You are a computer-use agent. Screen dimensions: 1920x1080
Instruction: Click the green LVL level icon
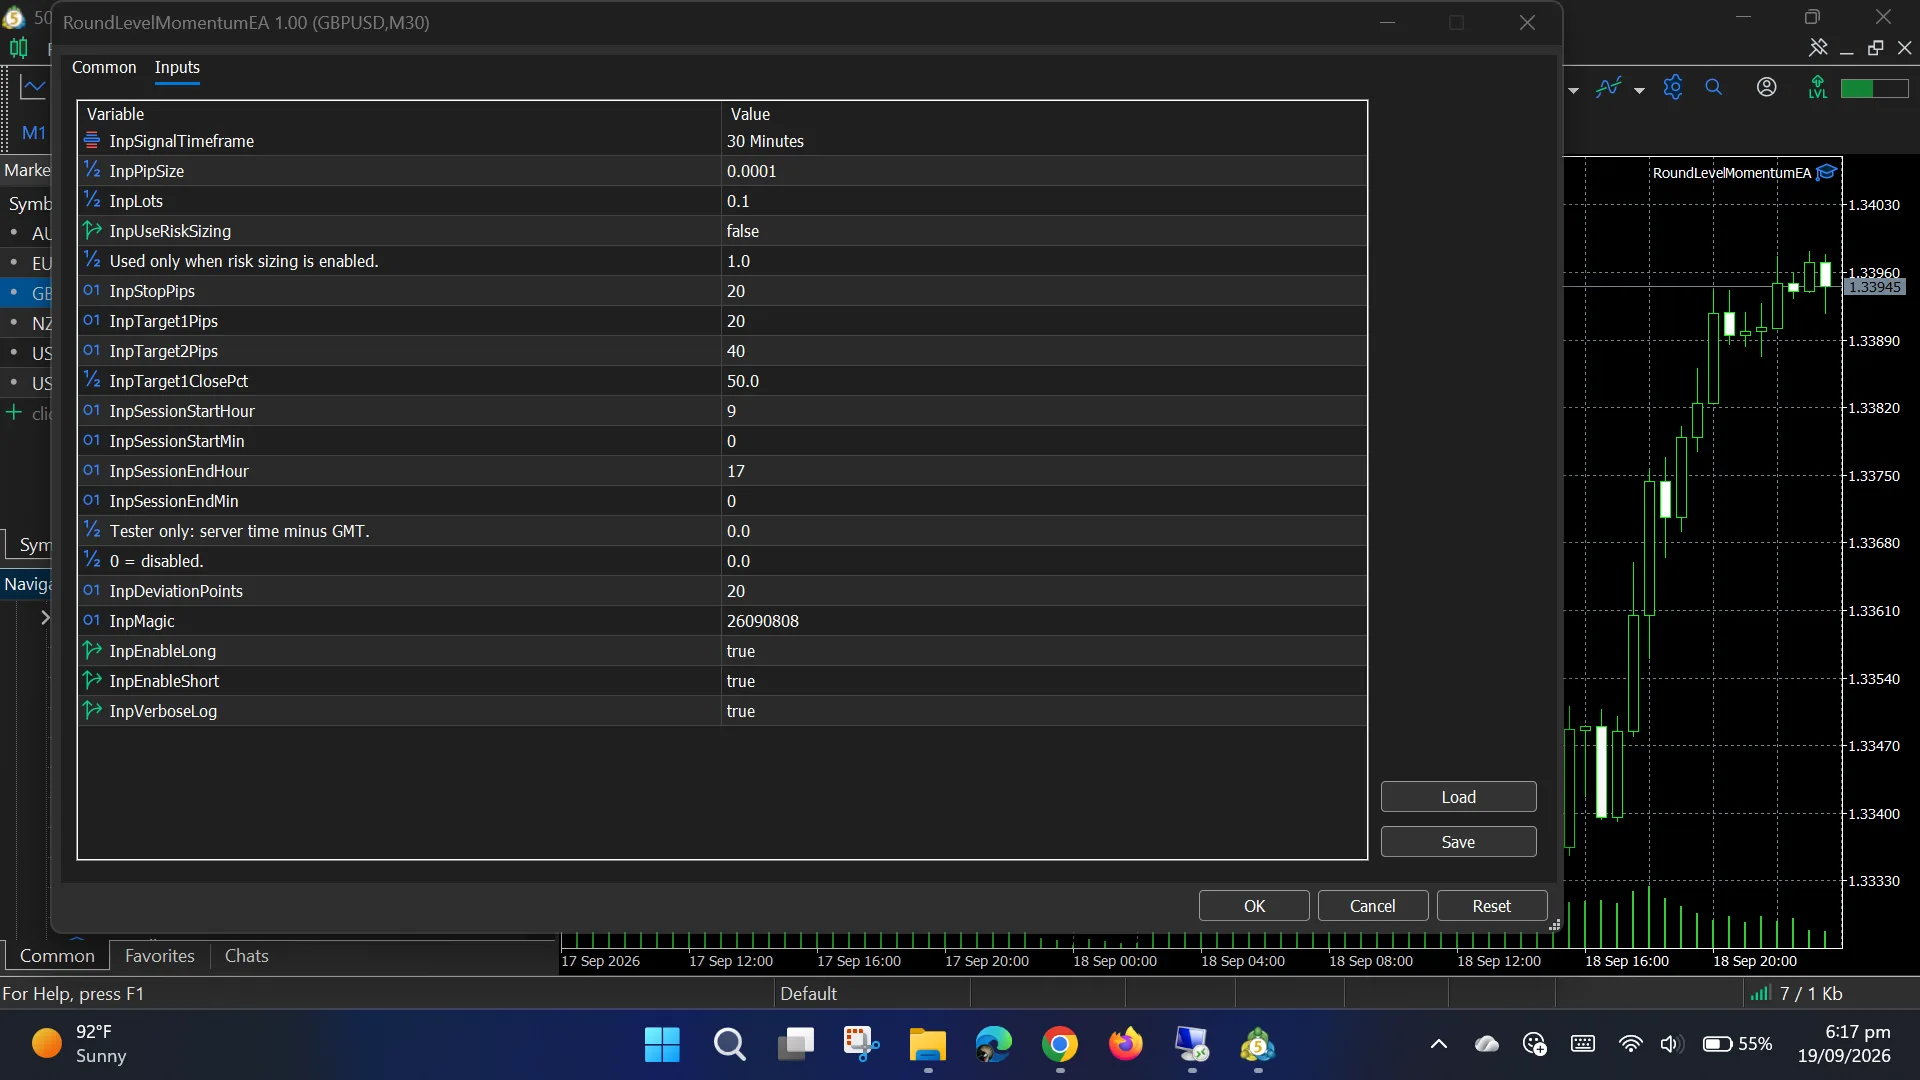(1818, 88)
